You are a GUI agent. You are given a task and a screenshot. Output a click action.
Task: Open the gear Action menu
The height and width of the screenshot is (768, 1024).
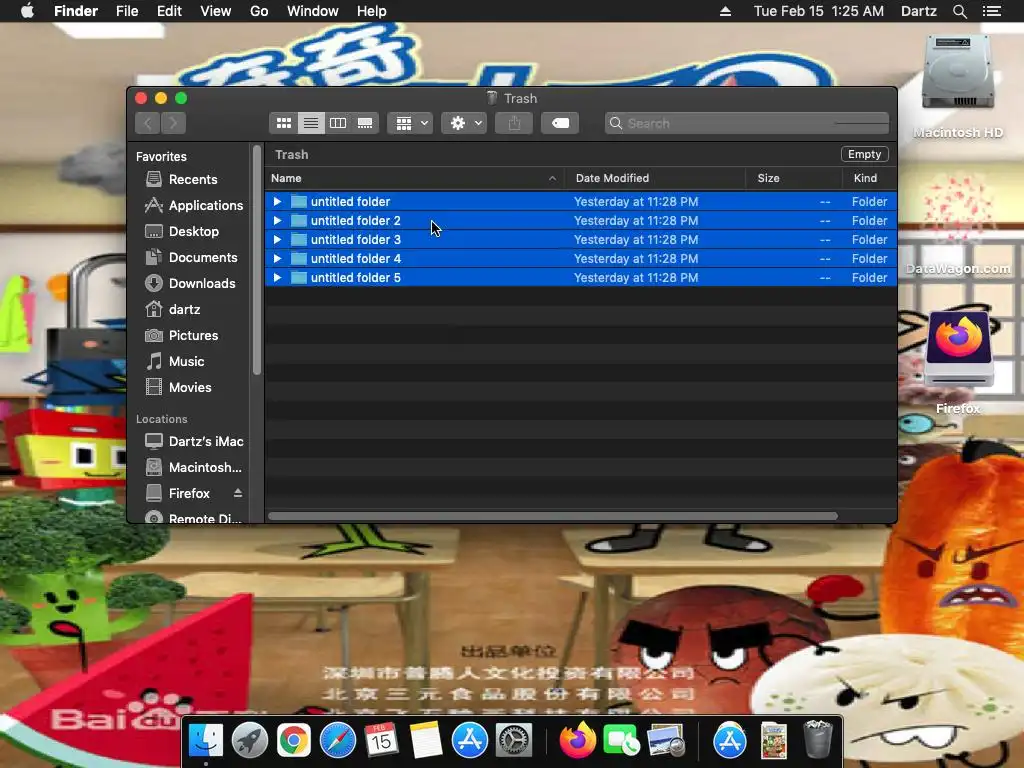click(464, 123)
